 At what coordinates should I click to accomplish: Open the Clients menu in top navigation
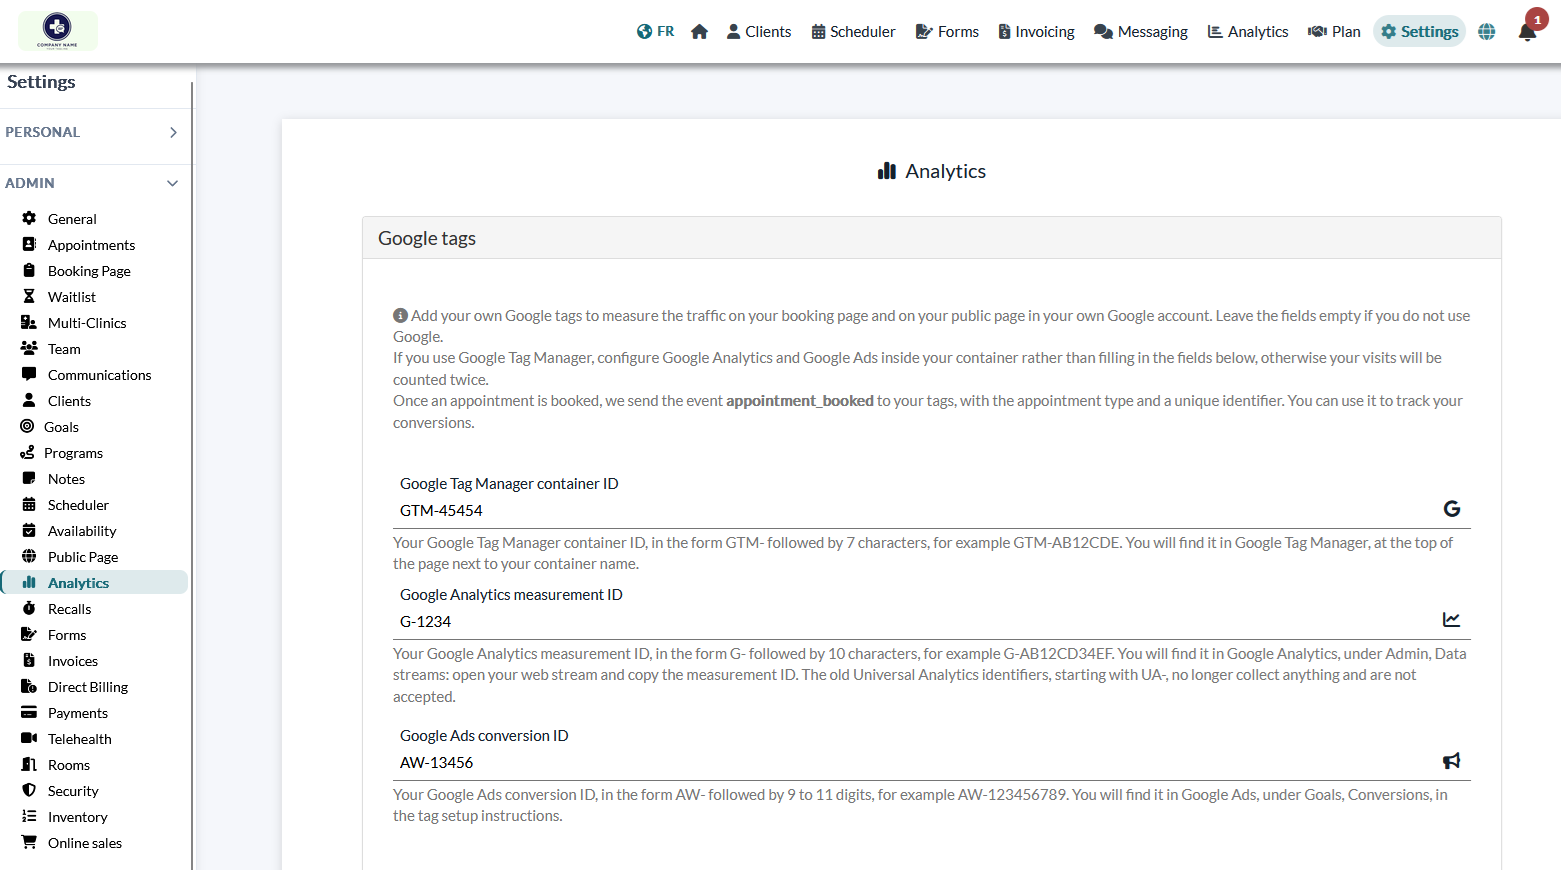tap(759, 31)
